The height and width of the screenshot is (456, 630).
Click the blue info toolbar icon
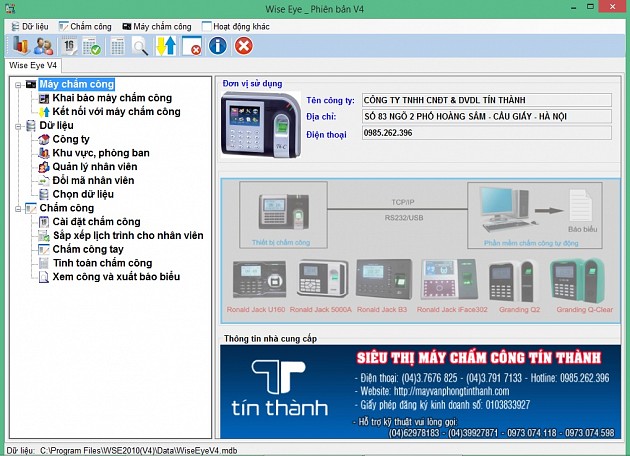[218, 45]
